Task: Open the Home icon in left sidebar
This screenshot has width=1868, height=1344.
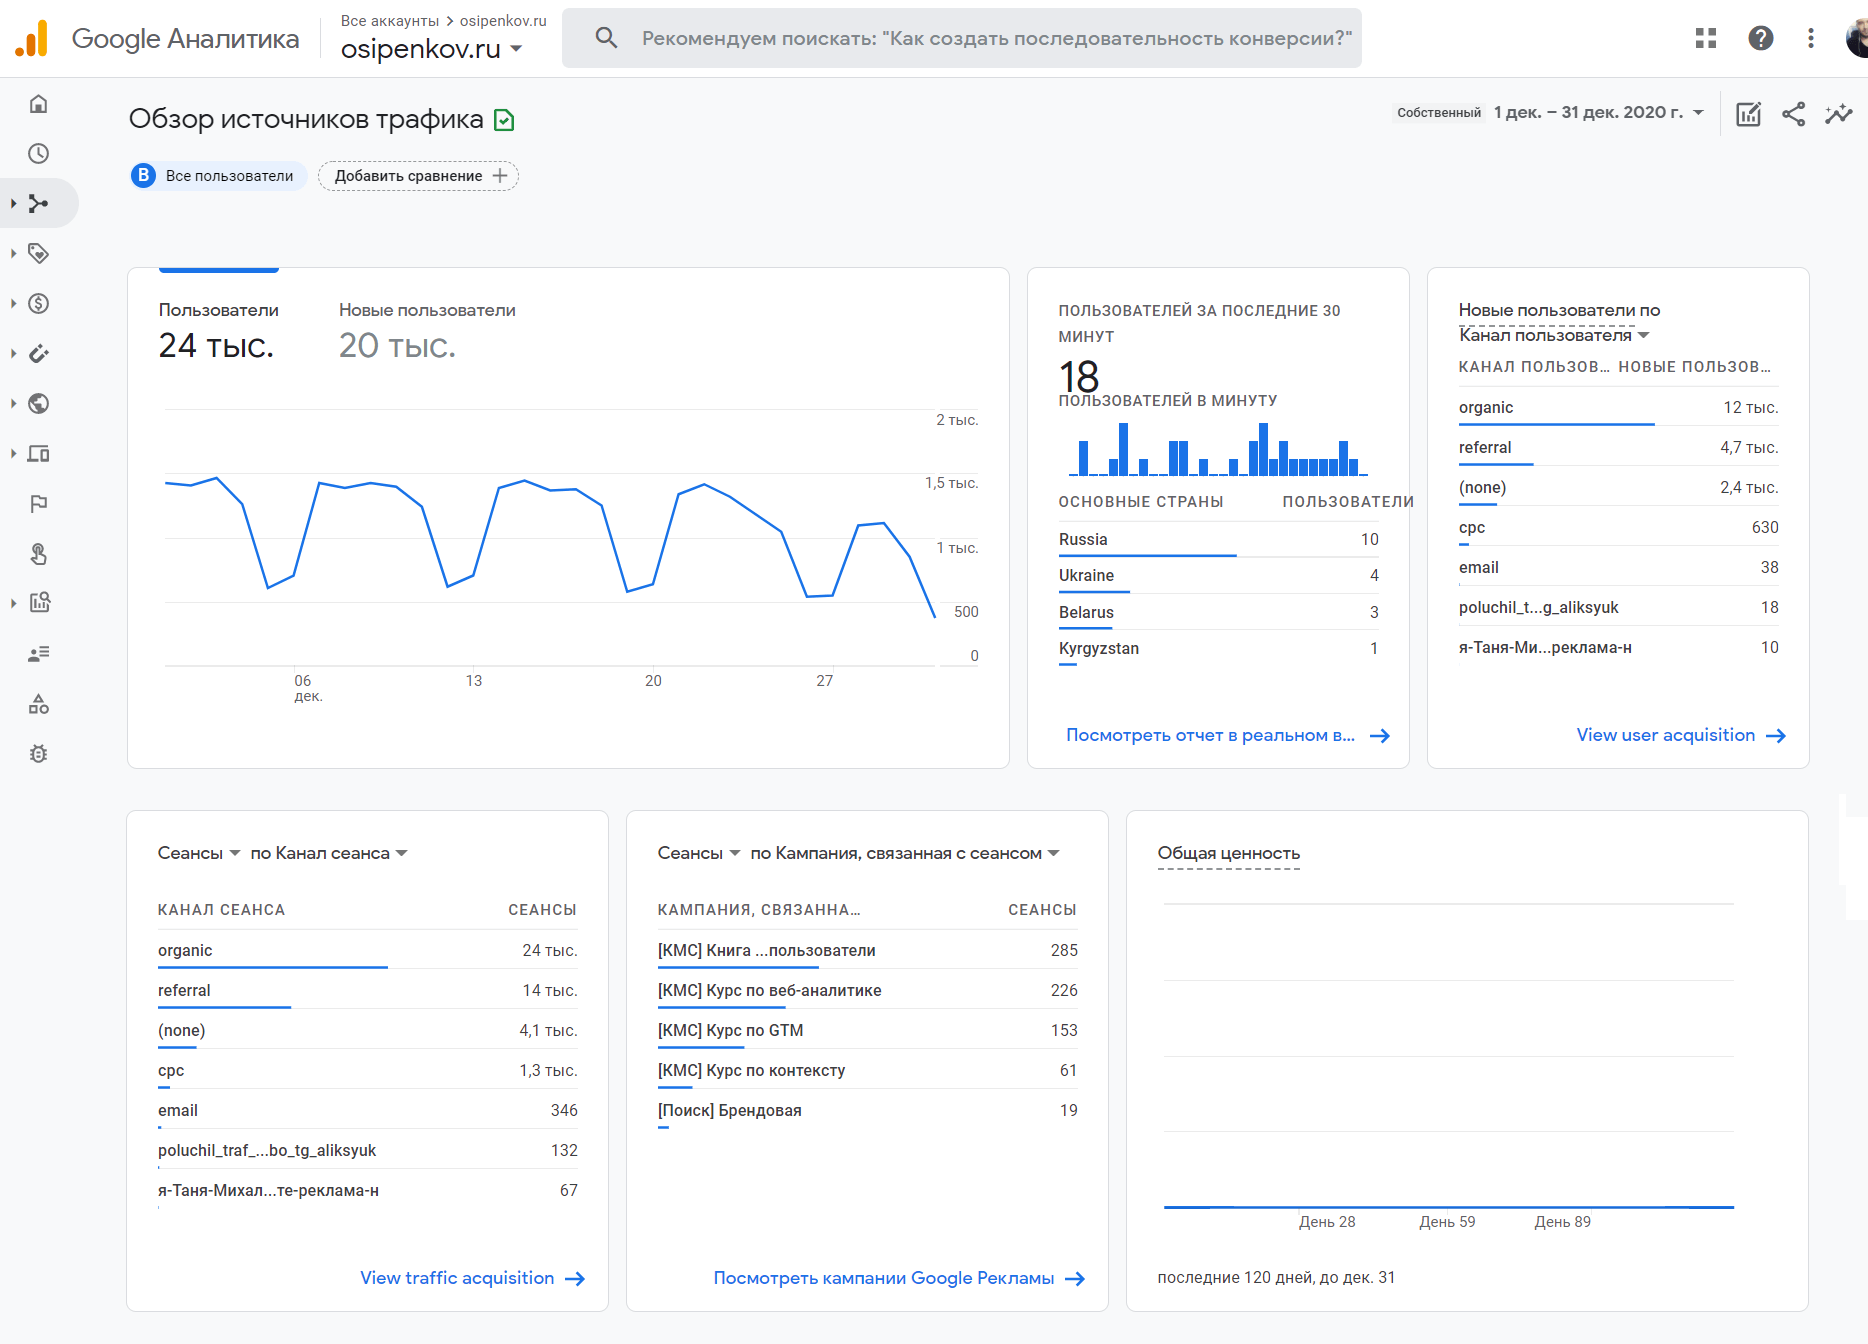Action: 39,104
